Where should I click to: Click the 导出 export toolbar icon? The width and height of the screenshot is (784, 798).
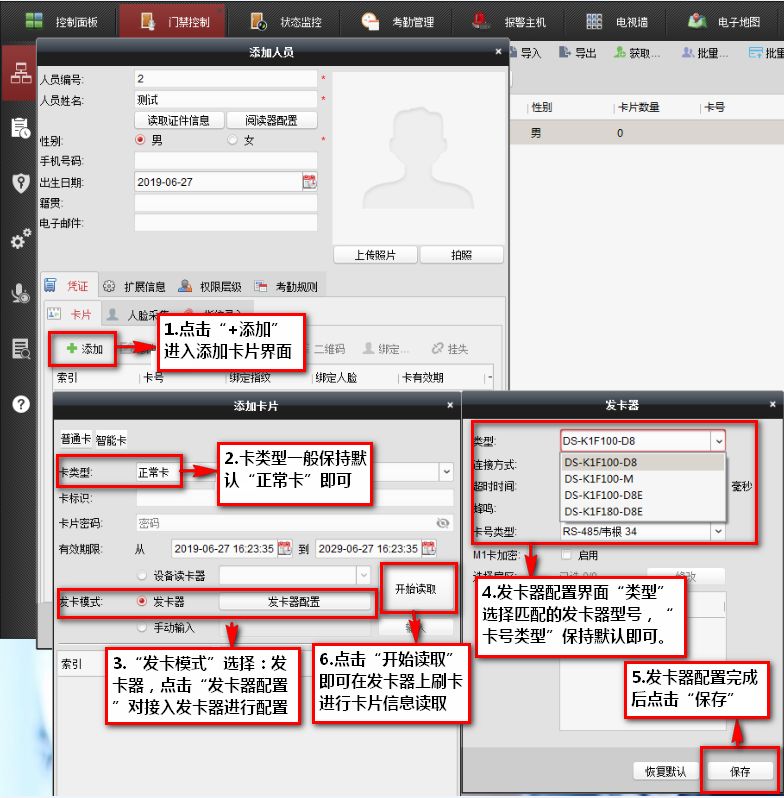pos(567,53)
